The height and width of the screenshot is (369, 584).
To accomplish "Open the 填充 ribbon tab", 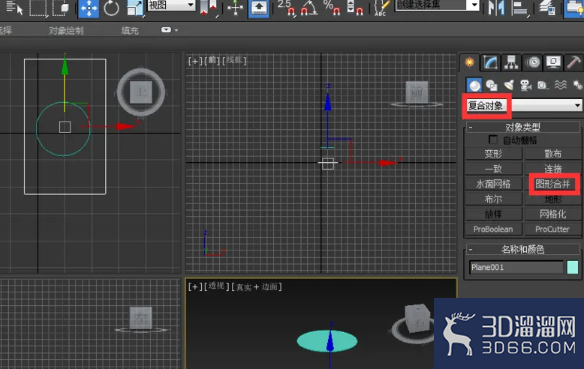I will tap(130, 31).
